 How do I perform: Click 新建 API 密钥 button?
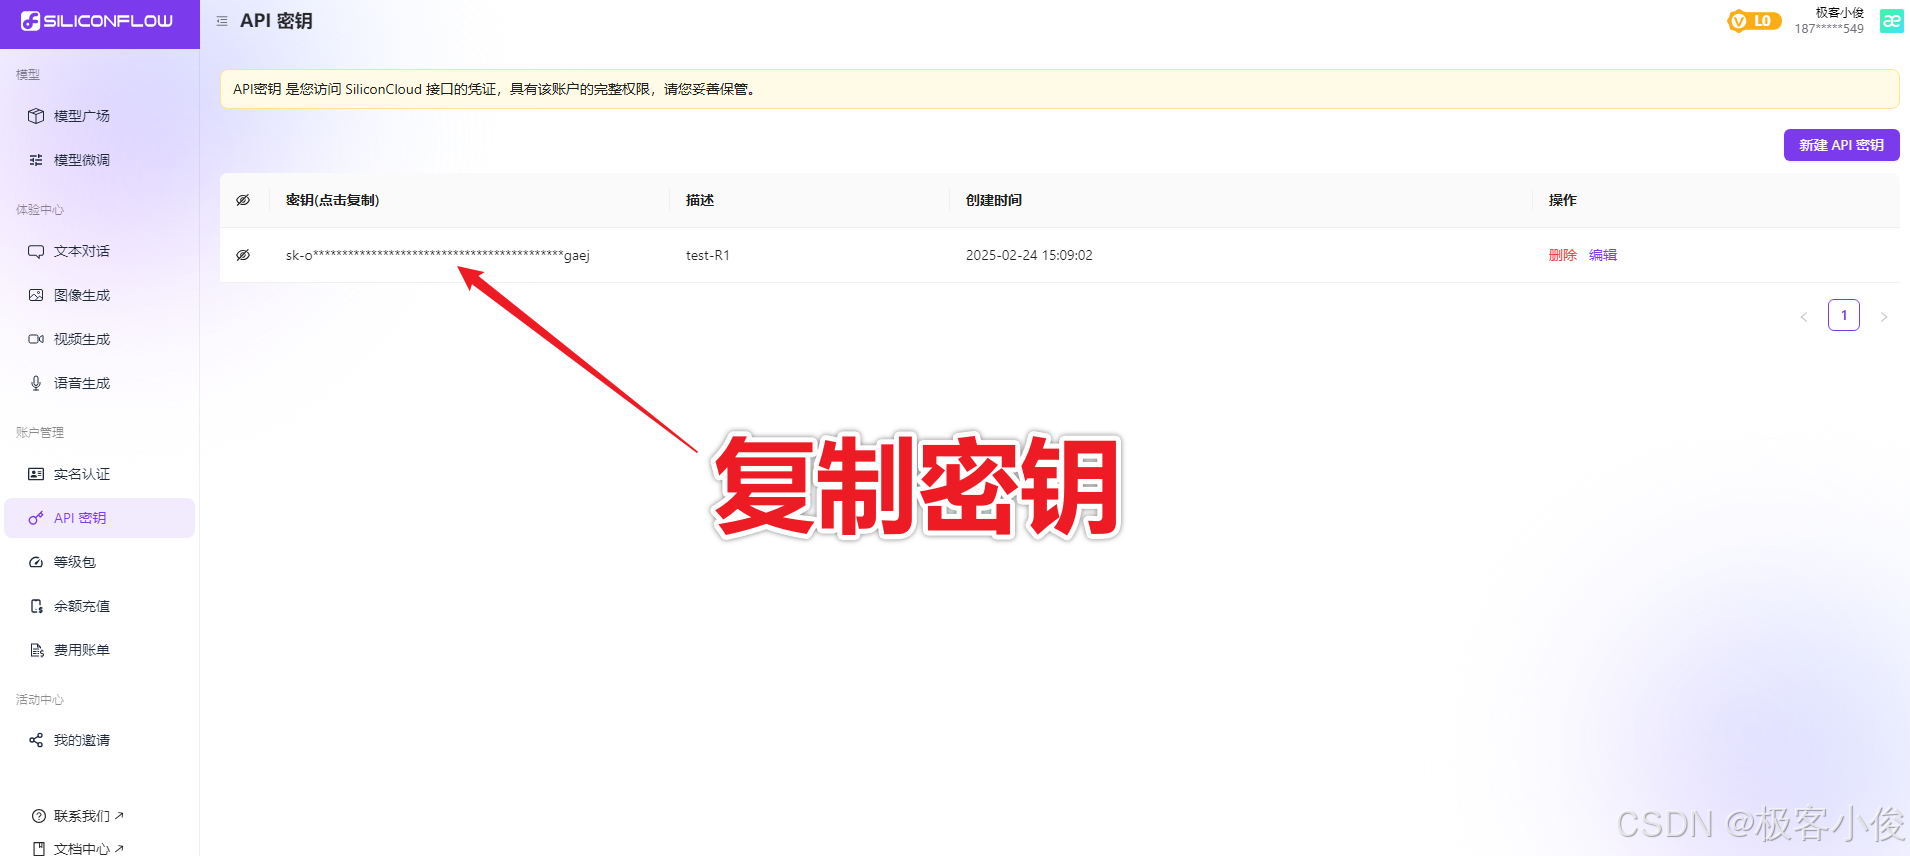pyautogui.click(x=1841, y=145)
